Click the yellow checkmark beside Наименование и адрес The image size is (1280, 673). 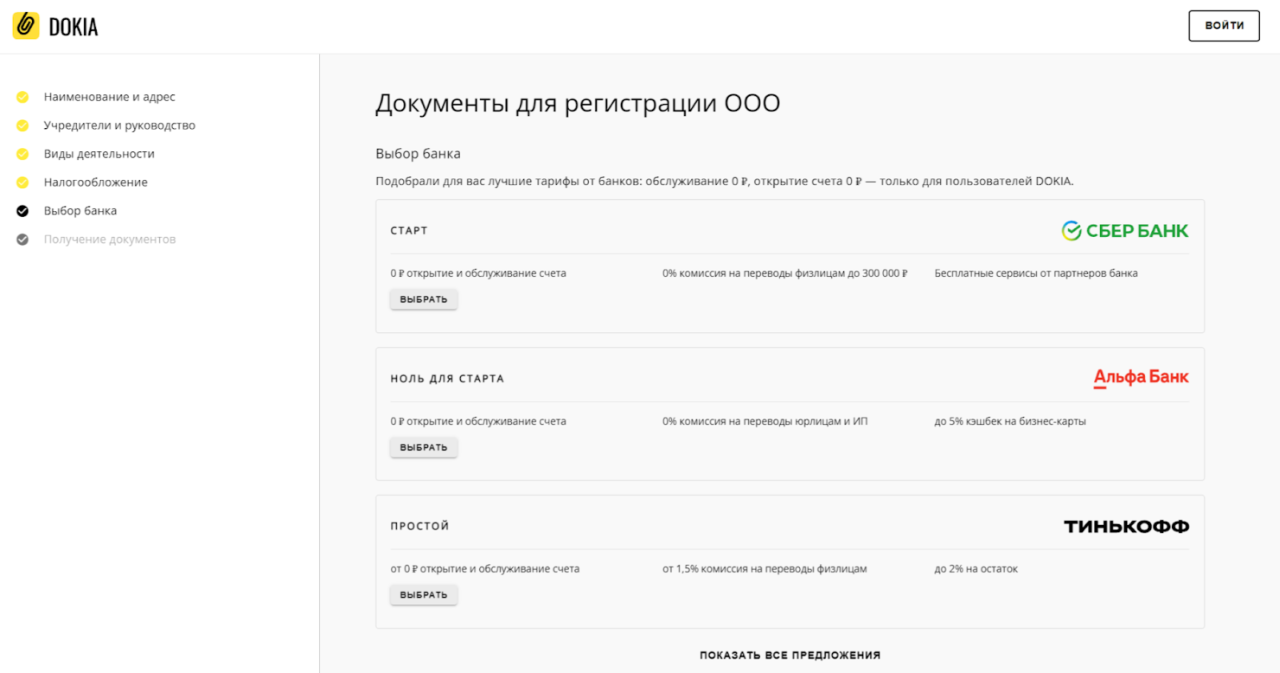[x=22, y=97]
